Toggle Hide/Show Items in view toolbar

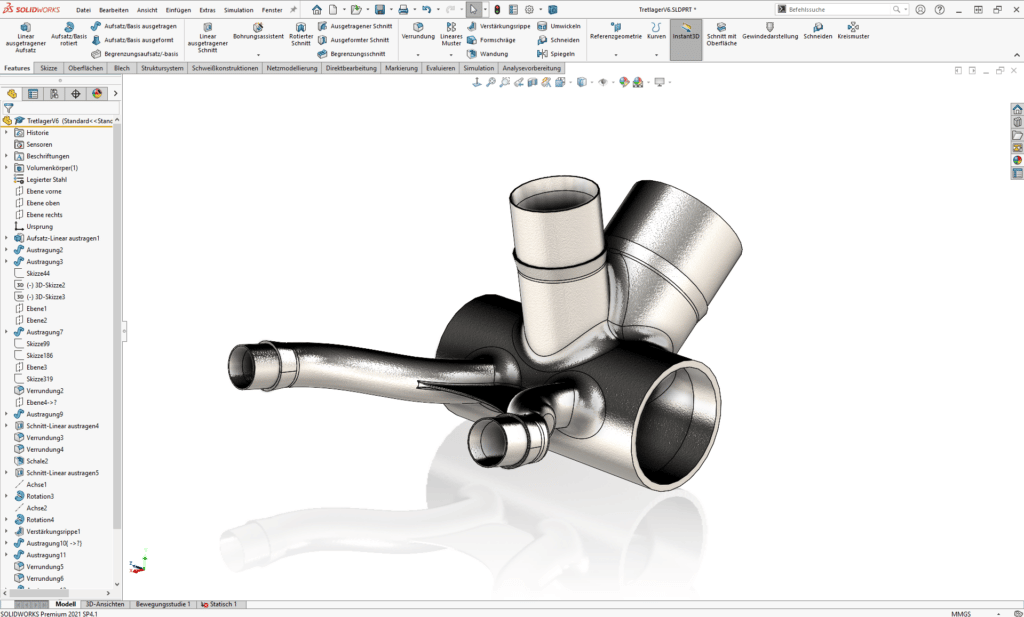click(x=603, y=84)
